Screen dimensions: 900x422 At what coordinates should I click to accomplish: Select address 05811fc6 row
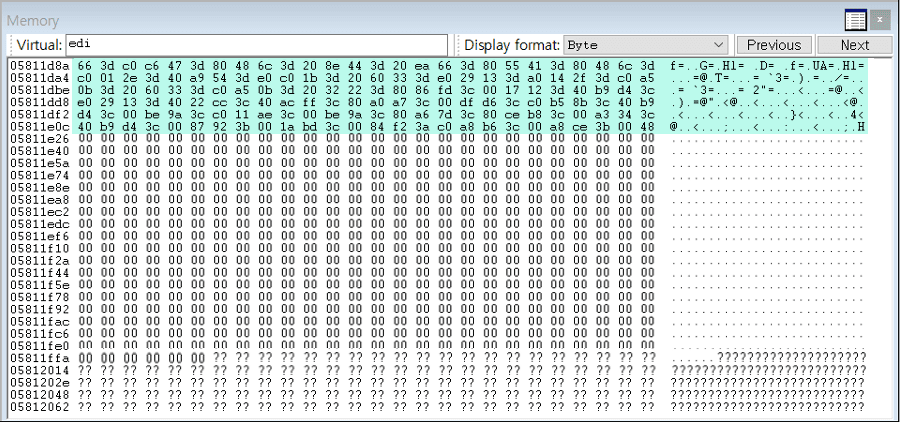438,334
